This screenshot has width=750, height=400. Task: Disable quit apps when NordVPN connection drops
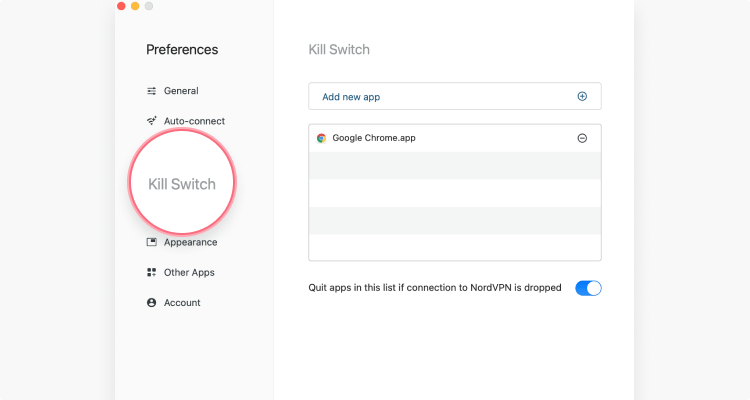(x=588, y=288)
